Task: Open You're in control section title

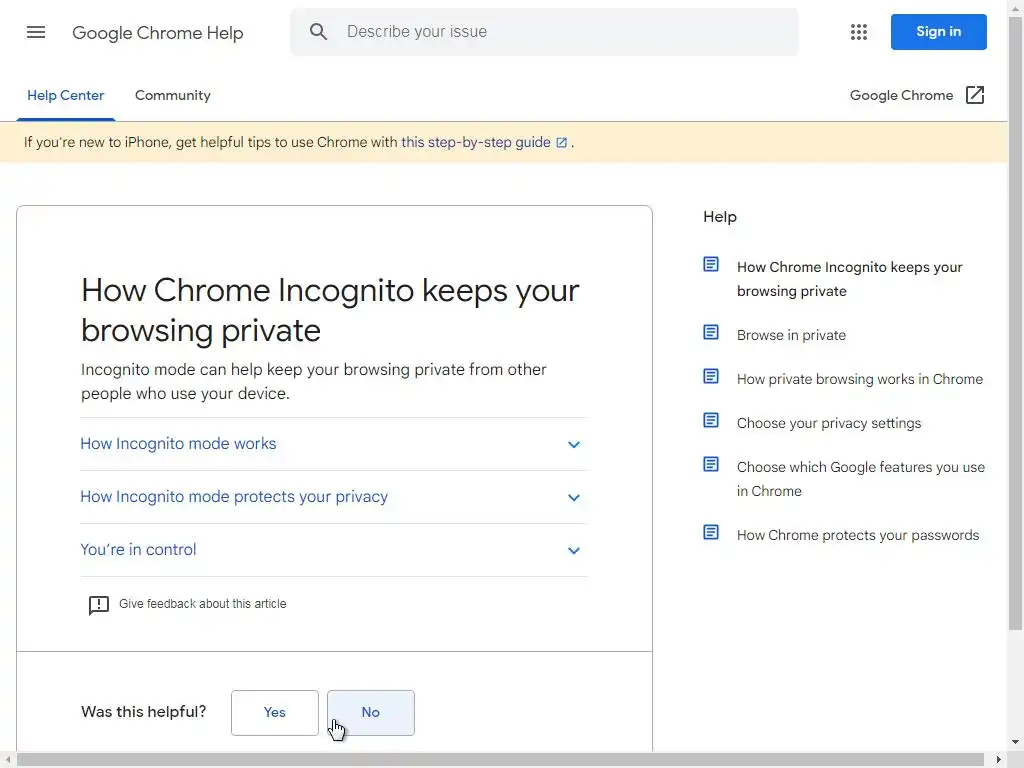Action: [x=138, y=549]
